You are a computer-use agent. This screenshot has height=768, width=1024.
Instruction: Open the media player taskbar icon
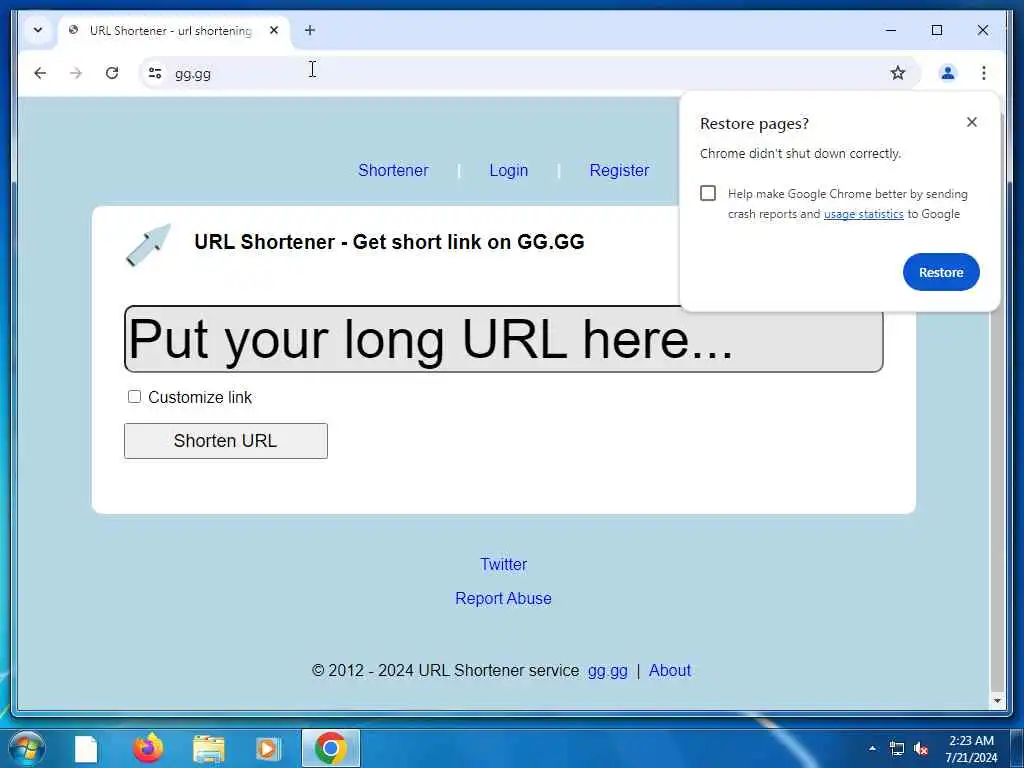[268, 748]
